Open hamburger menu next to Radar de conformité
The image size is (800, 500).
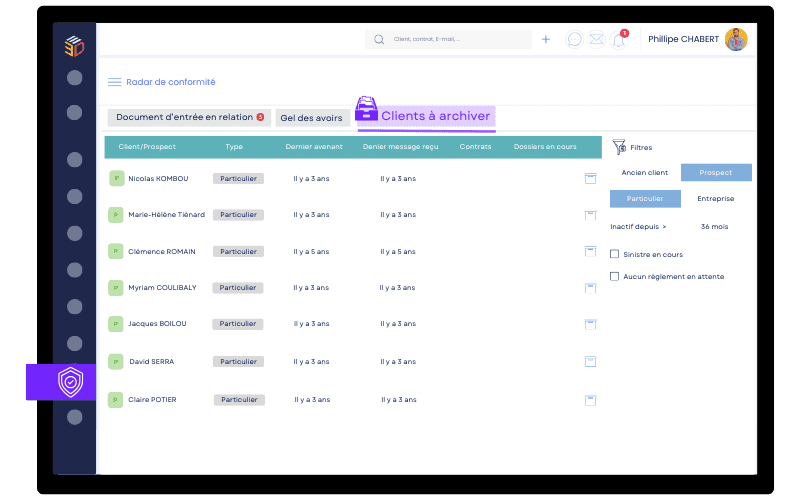[x=115, y=82]
